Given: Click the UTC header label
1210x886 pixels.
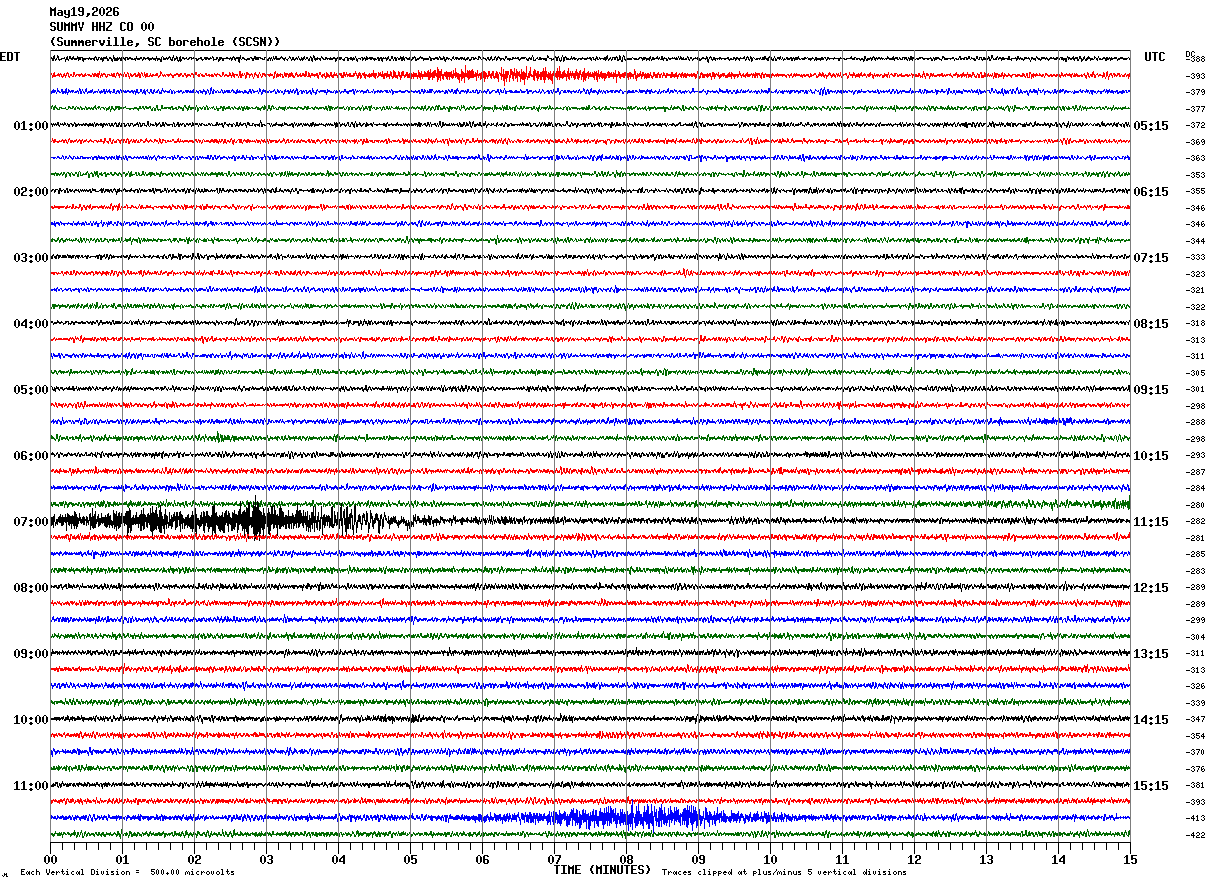Looking at the screenshot, I should click(1155, 57).
